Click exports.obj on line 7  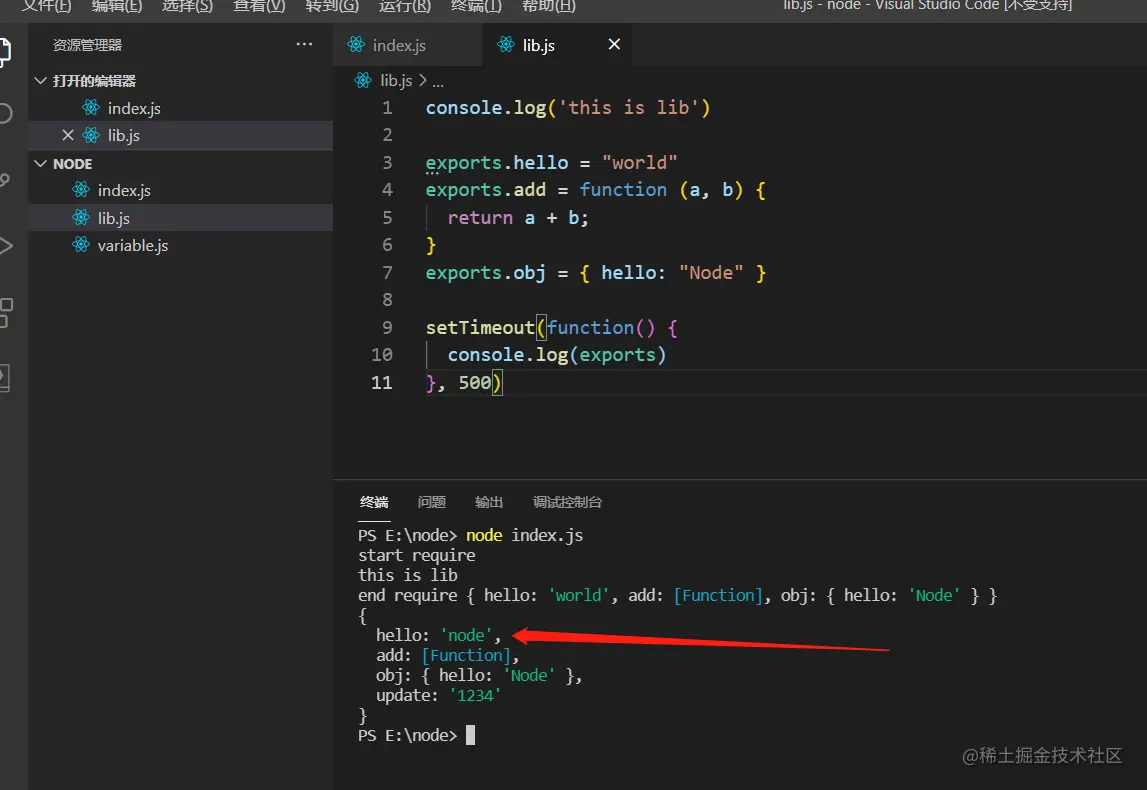point(486,273)
